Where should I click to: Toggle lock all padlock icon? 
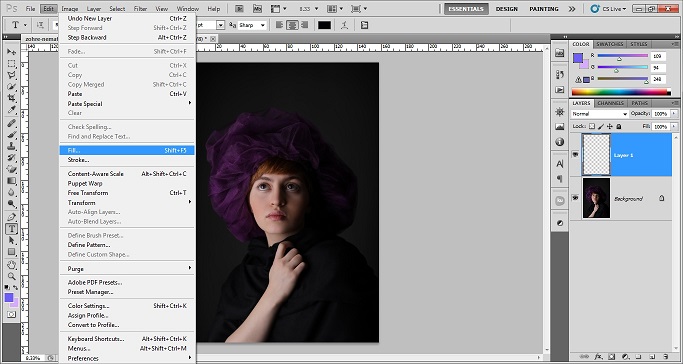coord(619,126)
